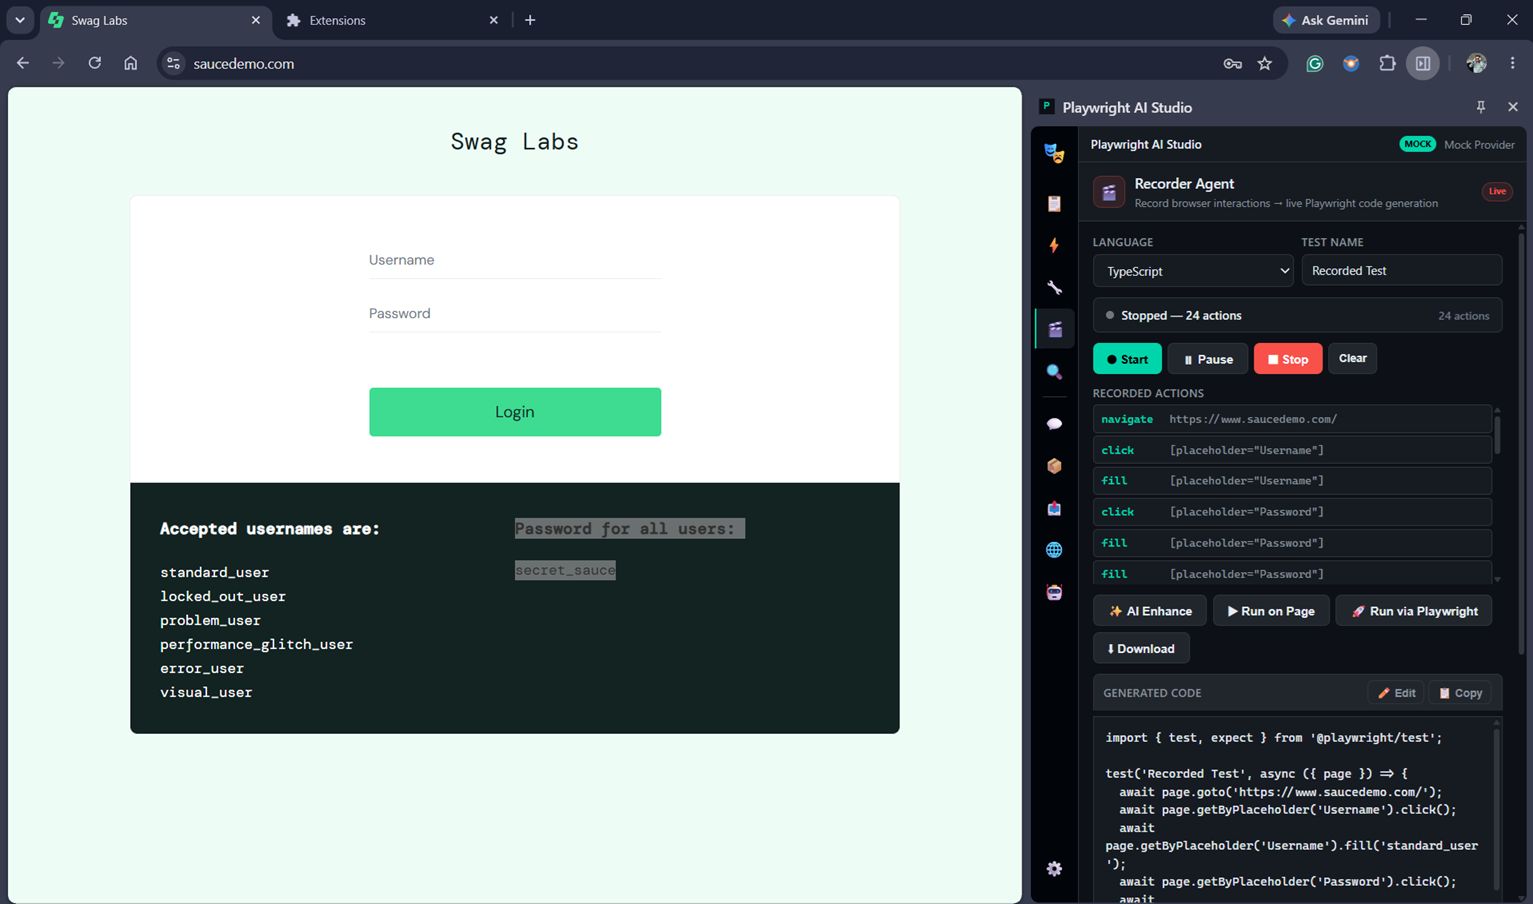This screenshot has width=1533, height=904.
Task: Focus the Password field
Action: click(x=515, y=314)
